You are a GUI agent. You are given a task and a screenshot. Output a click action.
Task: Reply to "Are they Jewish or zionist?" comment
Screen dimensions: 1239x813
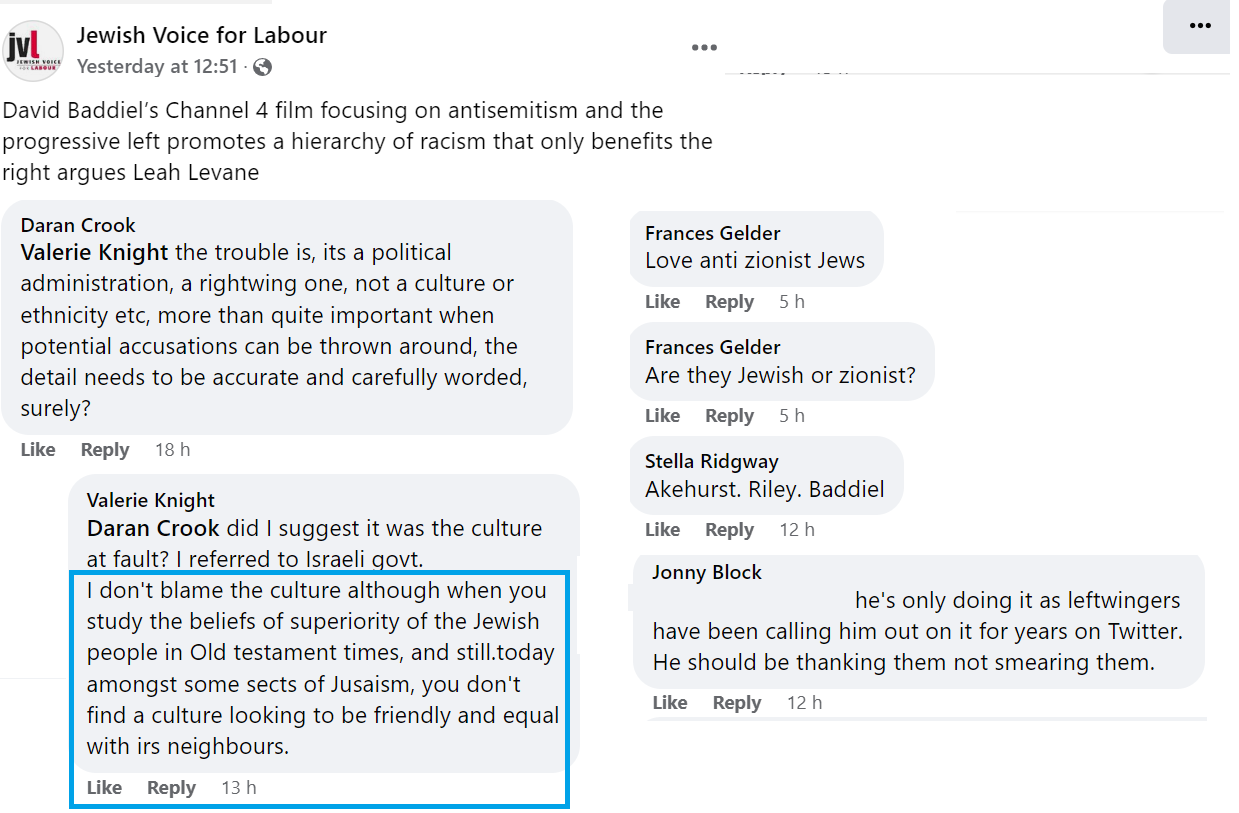click(729, 416)
